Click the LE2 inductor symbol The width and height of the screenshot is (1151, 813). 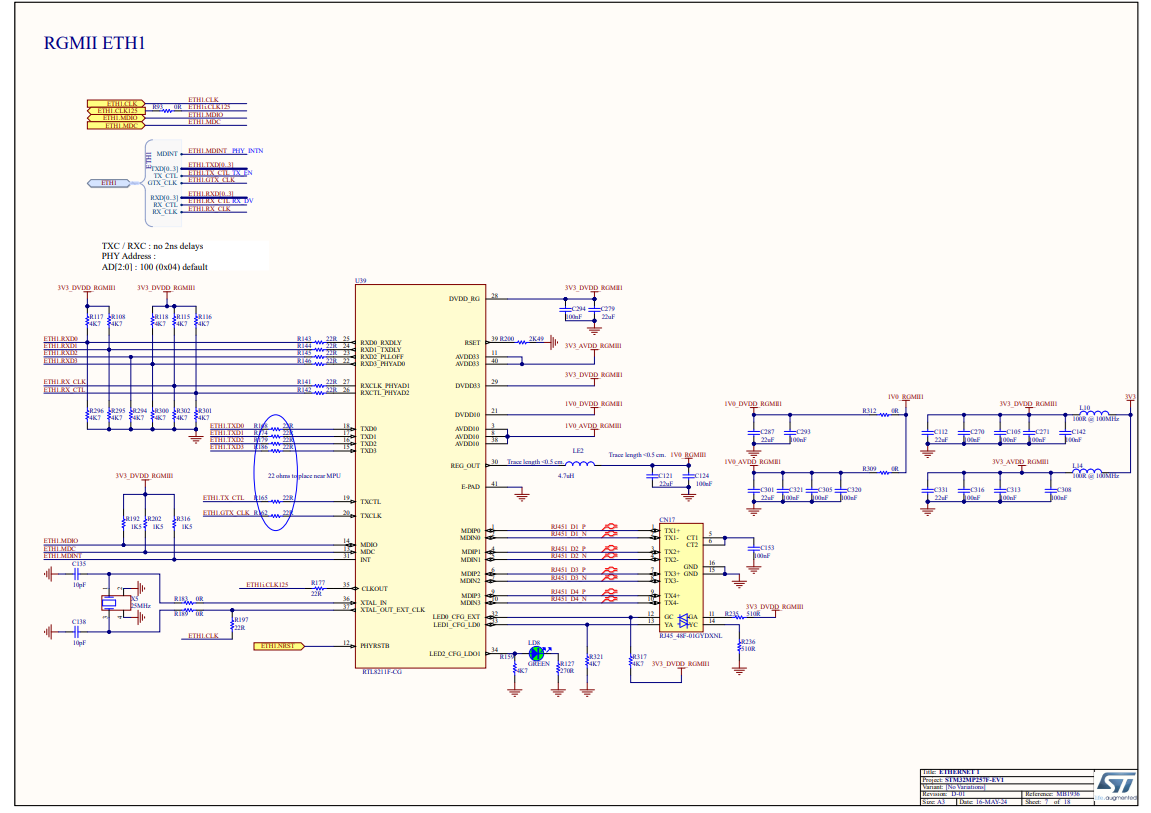pyautogui.click(x=580, y=463)
